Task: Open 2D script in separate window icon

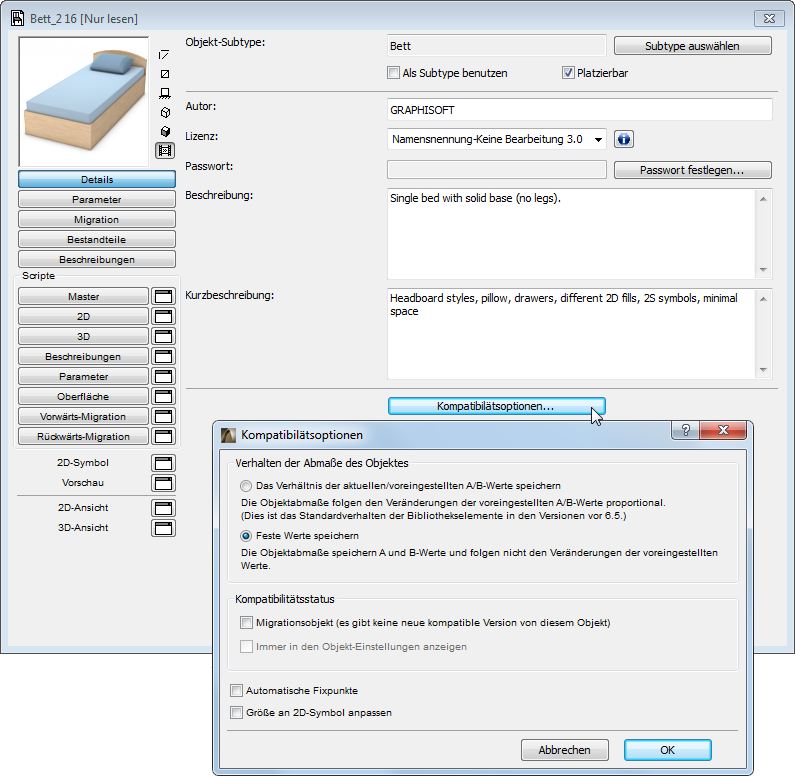Action: pyautogui.click(x=163, y=316)
